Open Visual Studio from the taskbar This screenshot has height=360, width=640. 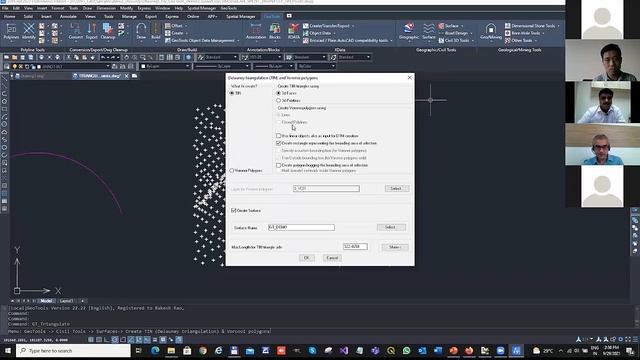pos(344,351)
